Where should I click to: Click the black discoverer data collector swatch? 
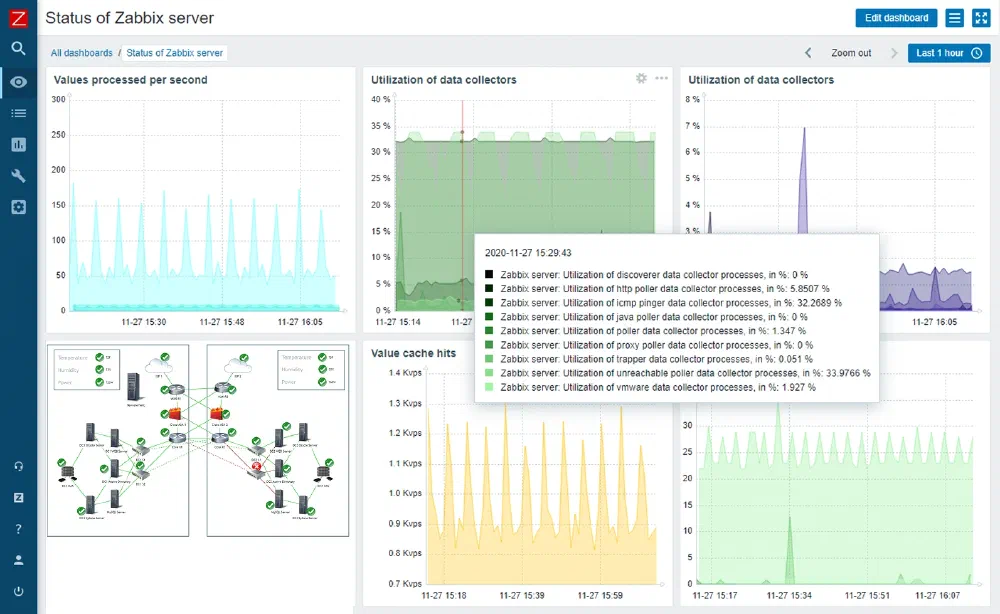coord(489,274)
